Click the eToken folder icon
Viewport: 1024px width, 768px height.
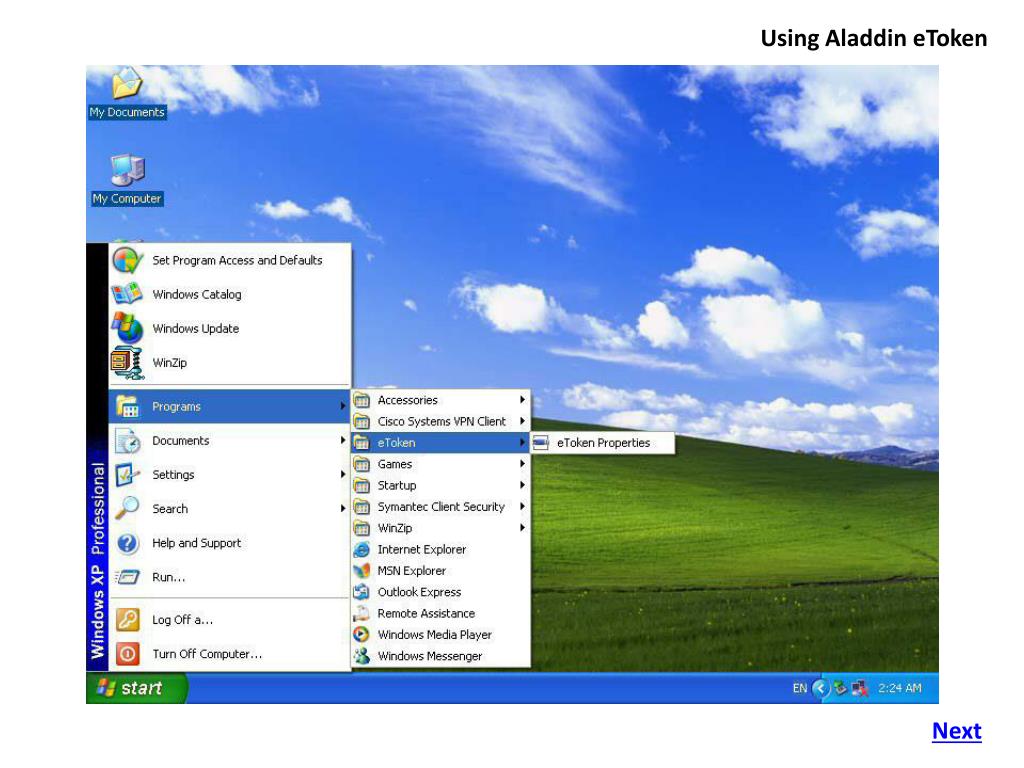coord(361,443)
